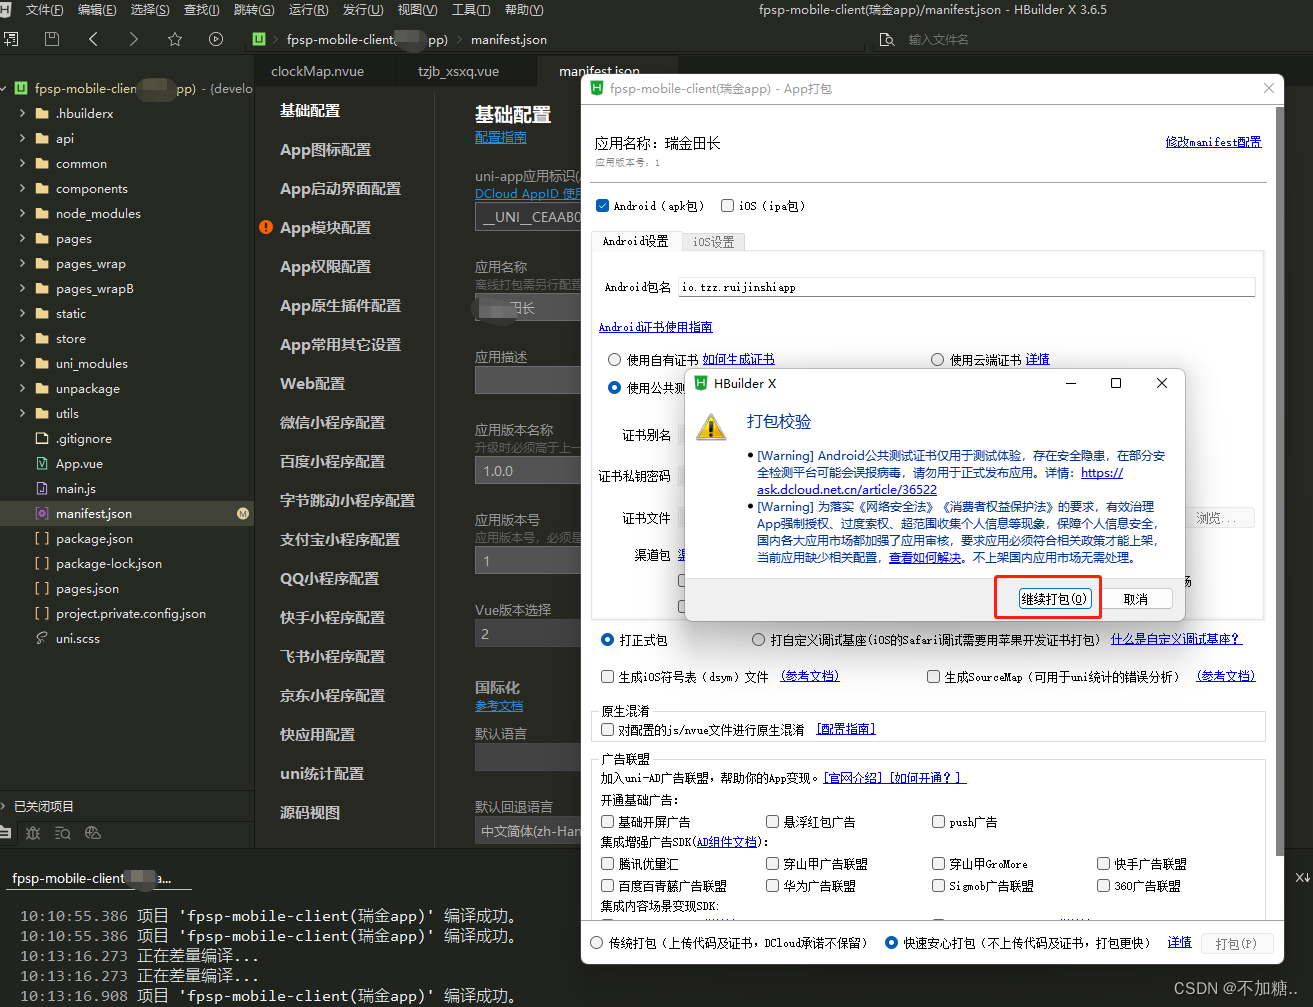Click the 取消 button in dialog
Screen dimensions: 1313x1007
point(1135,599)
